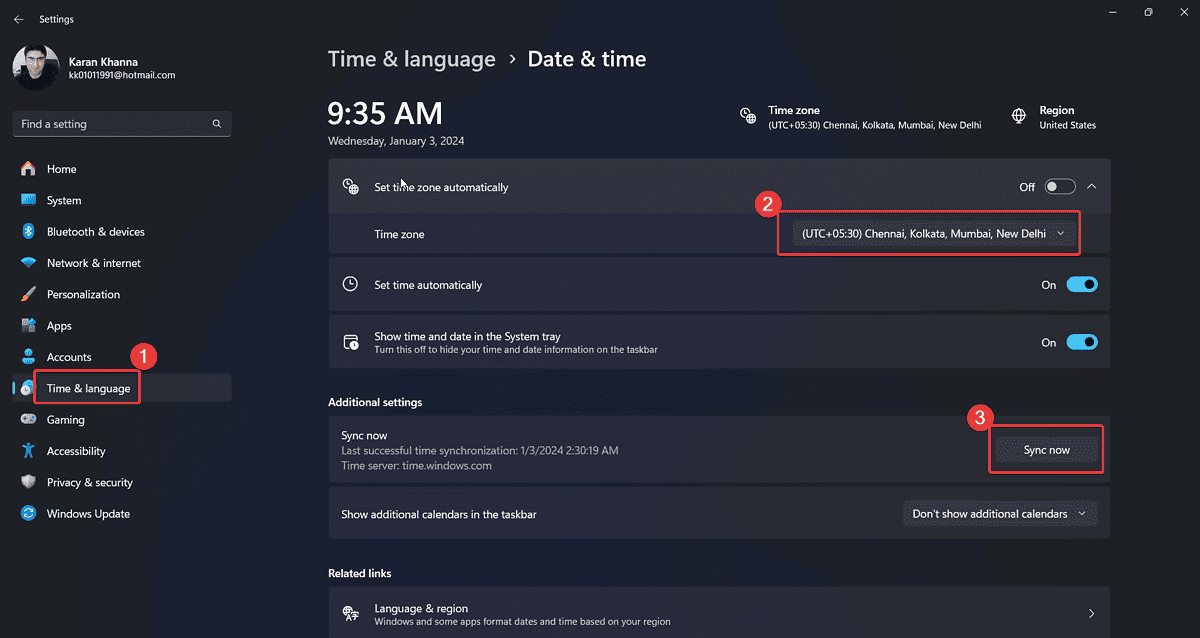Click the Windows Update icon
This screenshot has height=638, width=1200.
click(28, 514)
